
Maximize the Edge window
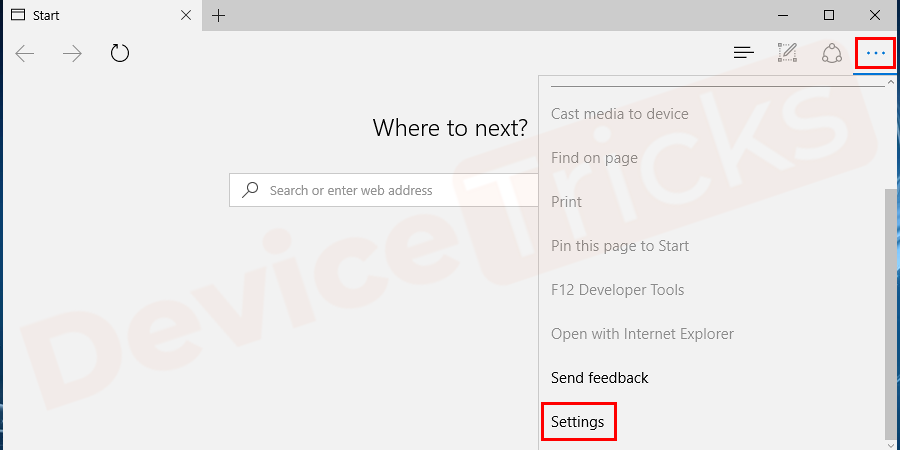click(x=829, y=15)
